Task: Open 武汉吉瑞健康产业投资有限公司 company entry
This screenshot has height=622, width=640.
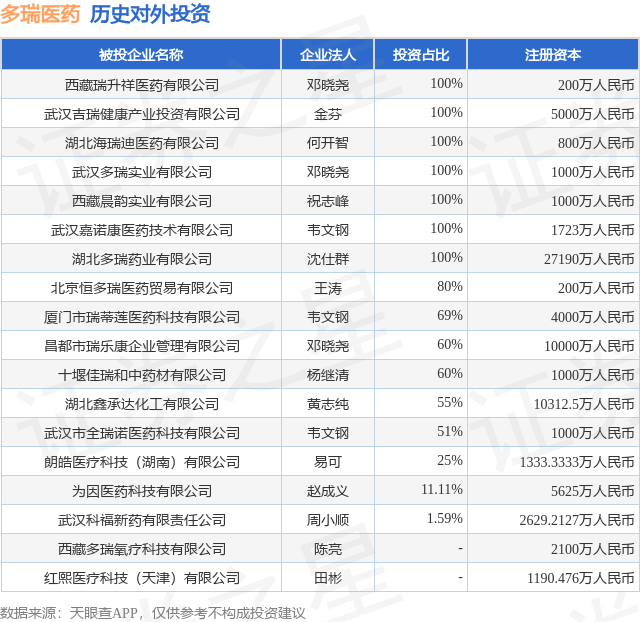Action: point(142,114)
